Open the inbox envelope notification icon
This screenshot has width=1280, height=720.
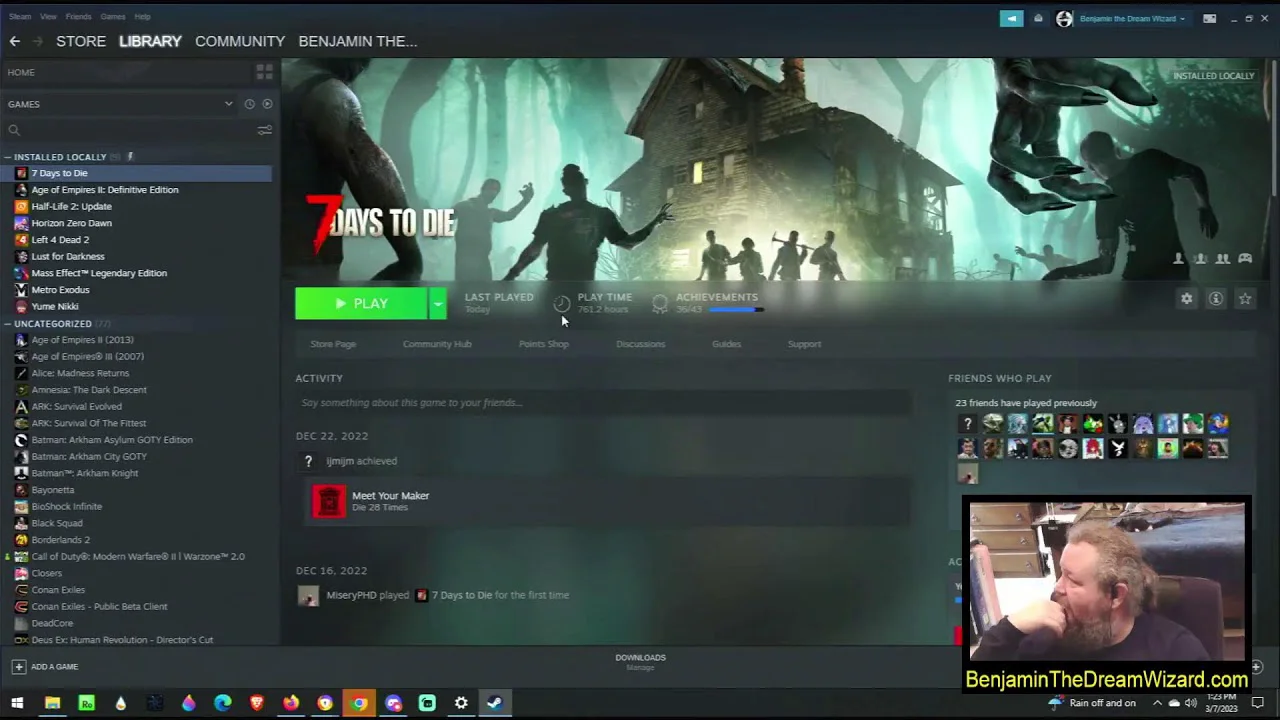pyautogui.click(x=1038, y=18)
